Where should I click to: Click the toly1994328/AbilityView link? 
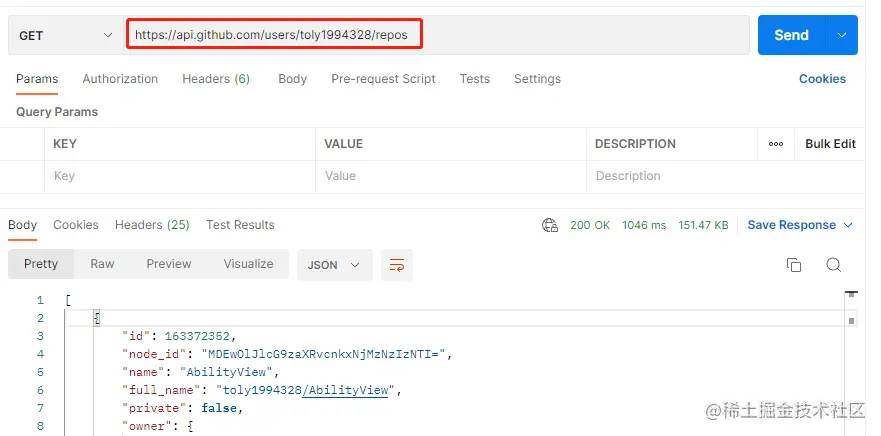[345, 390]
